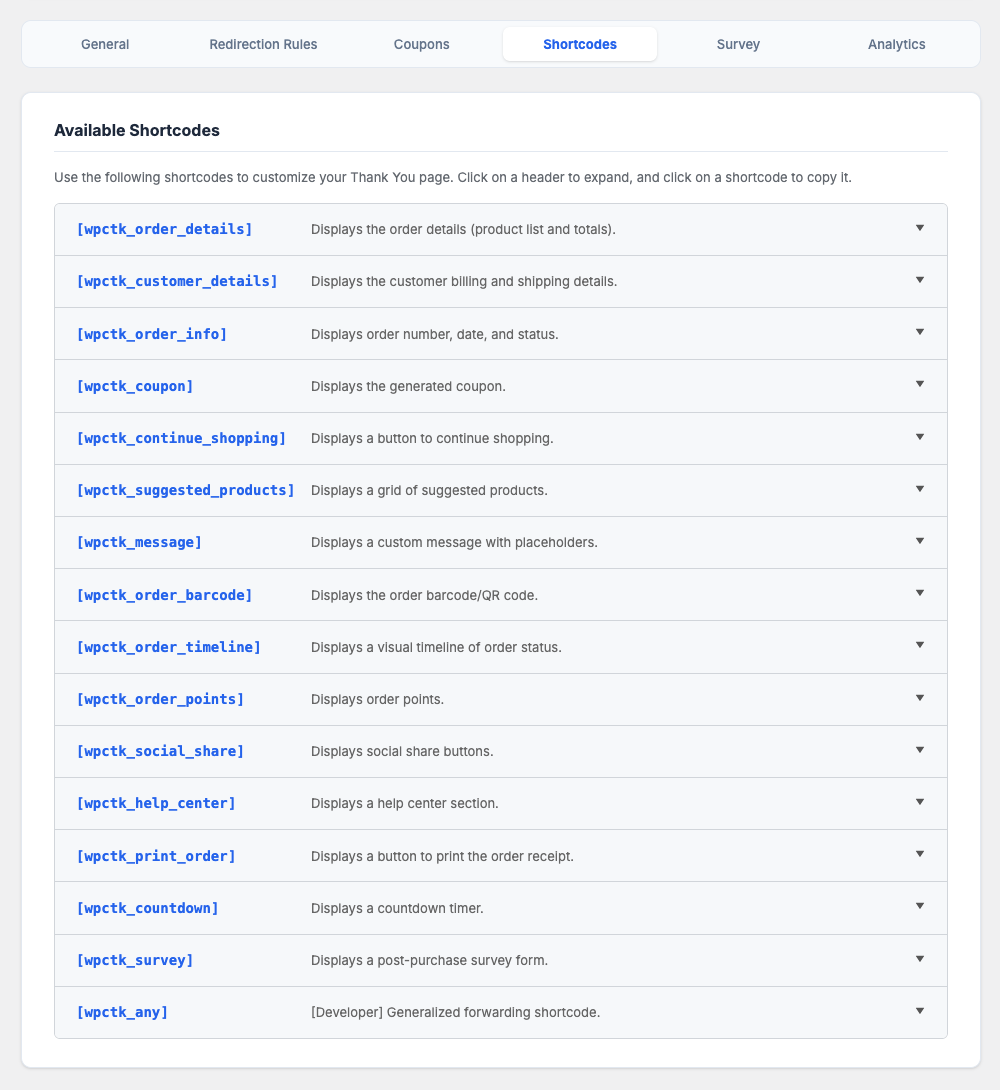
Task: Copy the [wpctk_suggested_products] shortcode
Action: pos(185,490)
